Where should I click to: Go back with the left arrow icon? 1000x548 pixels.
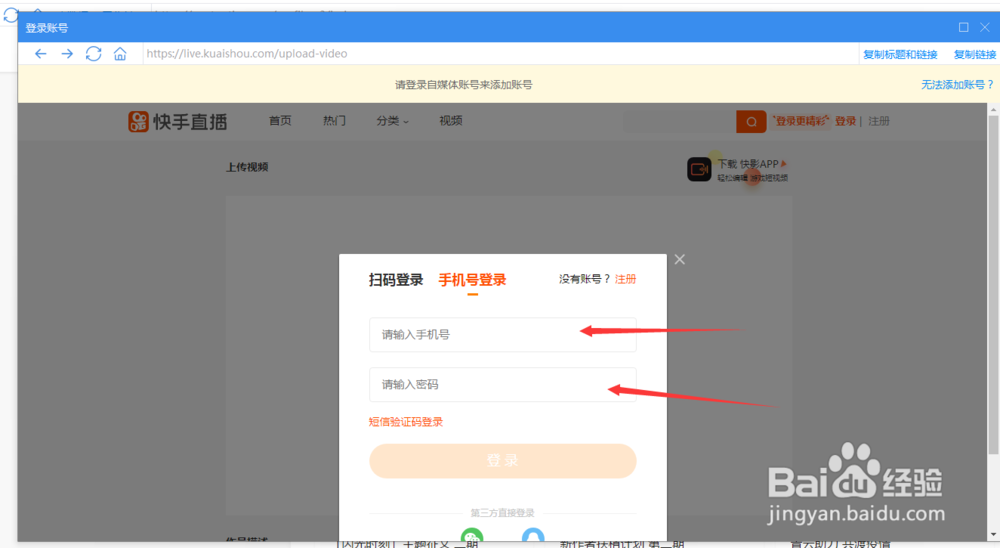tap(40, 54)
